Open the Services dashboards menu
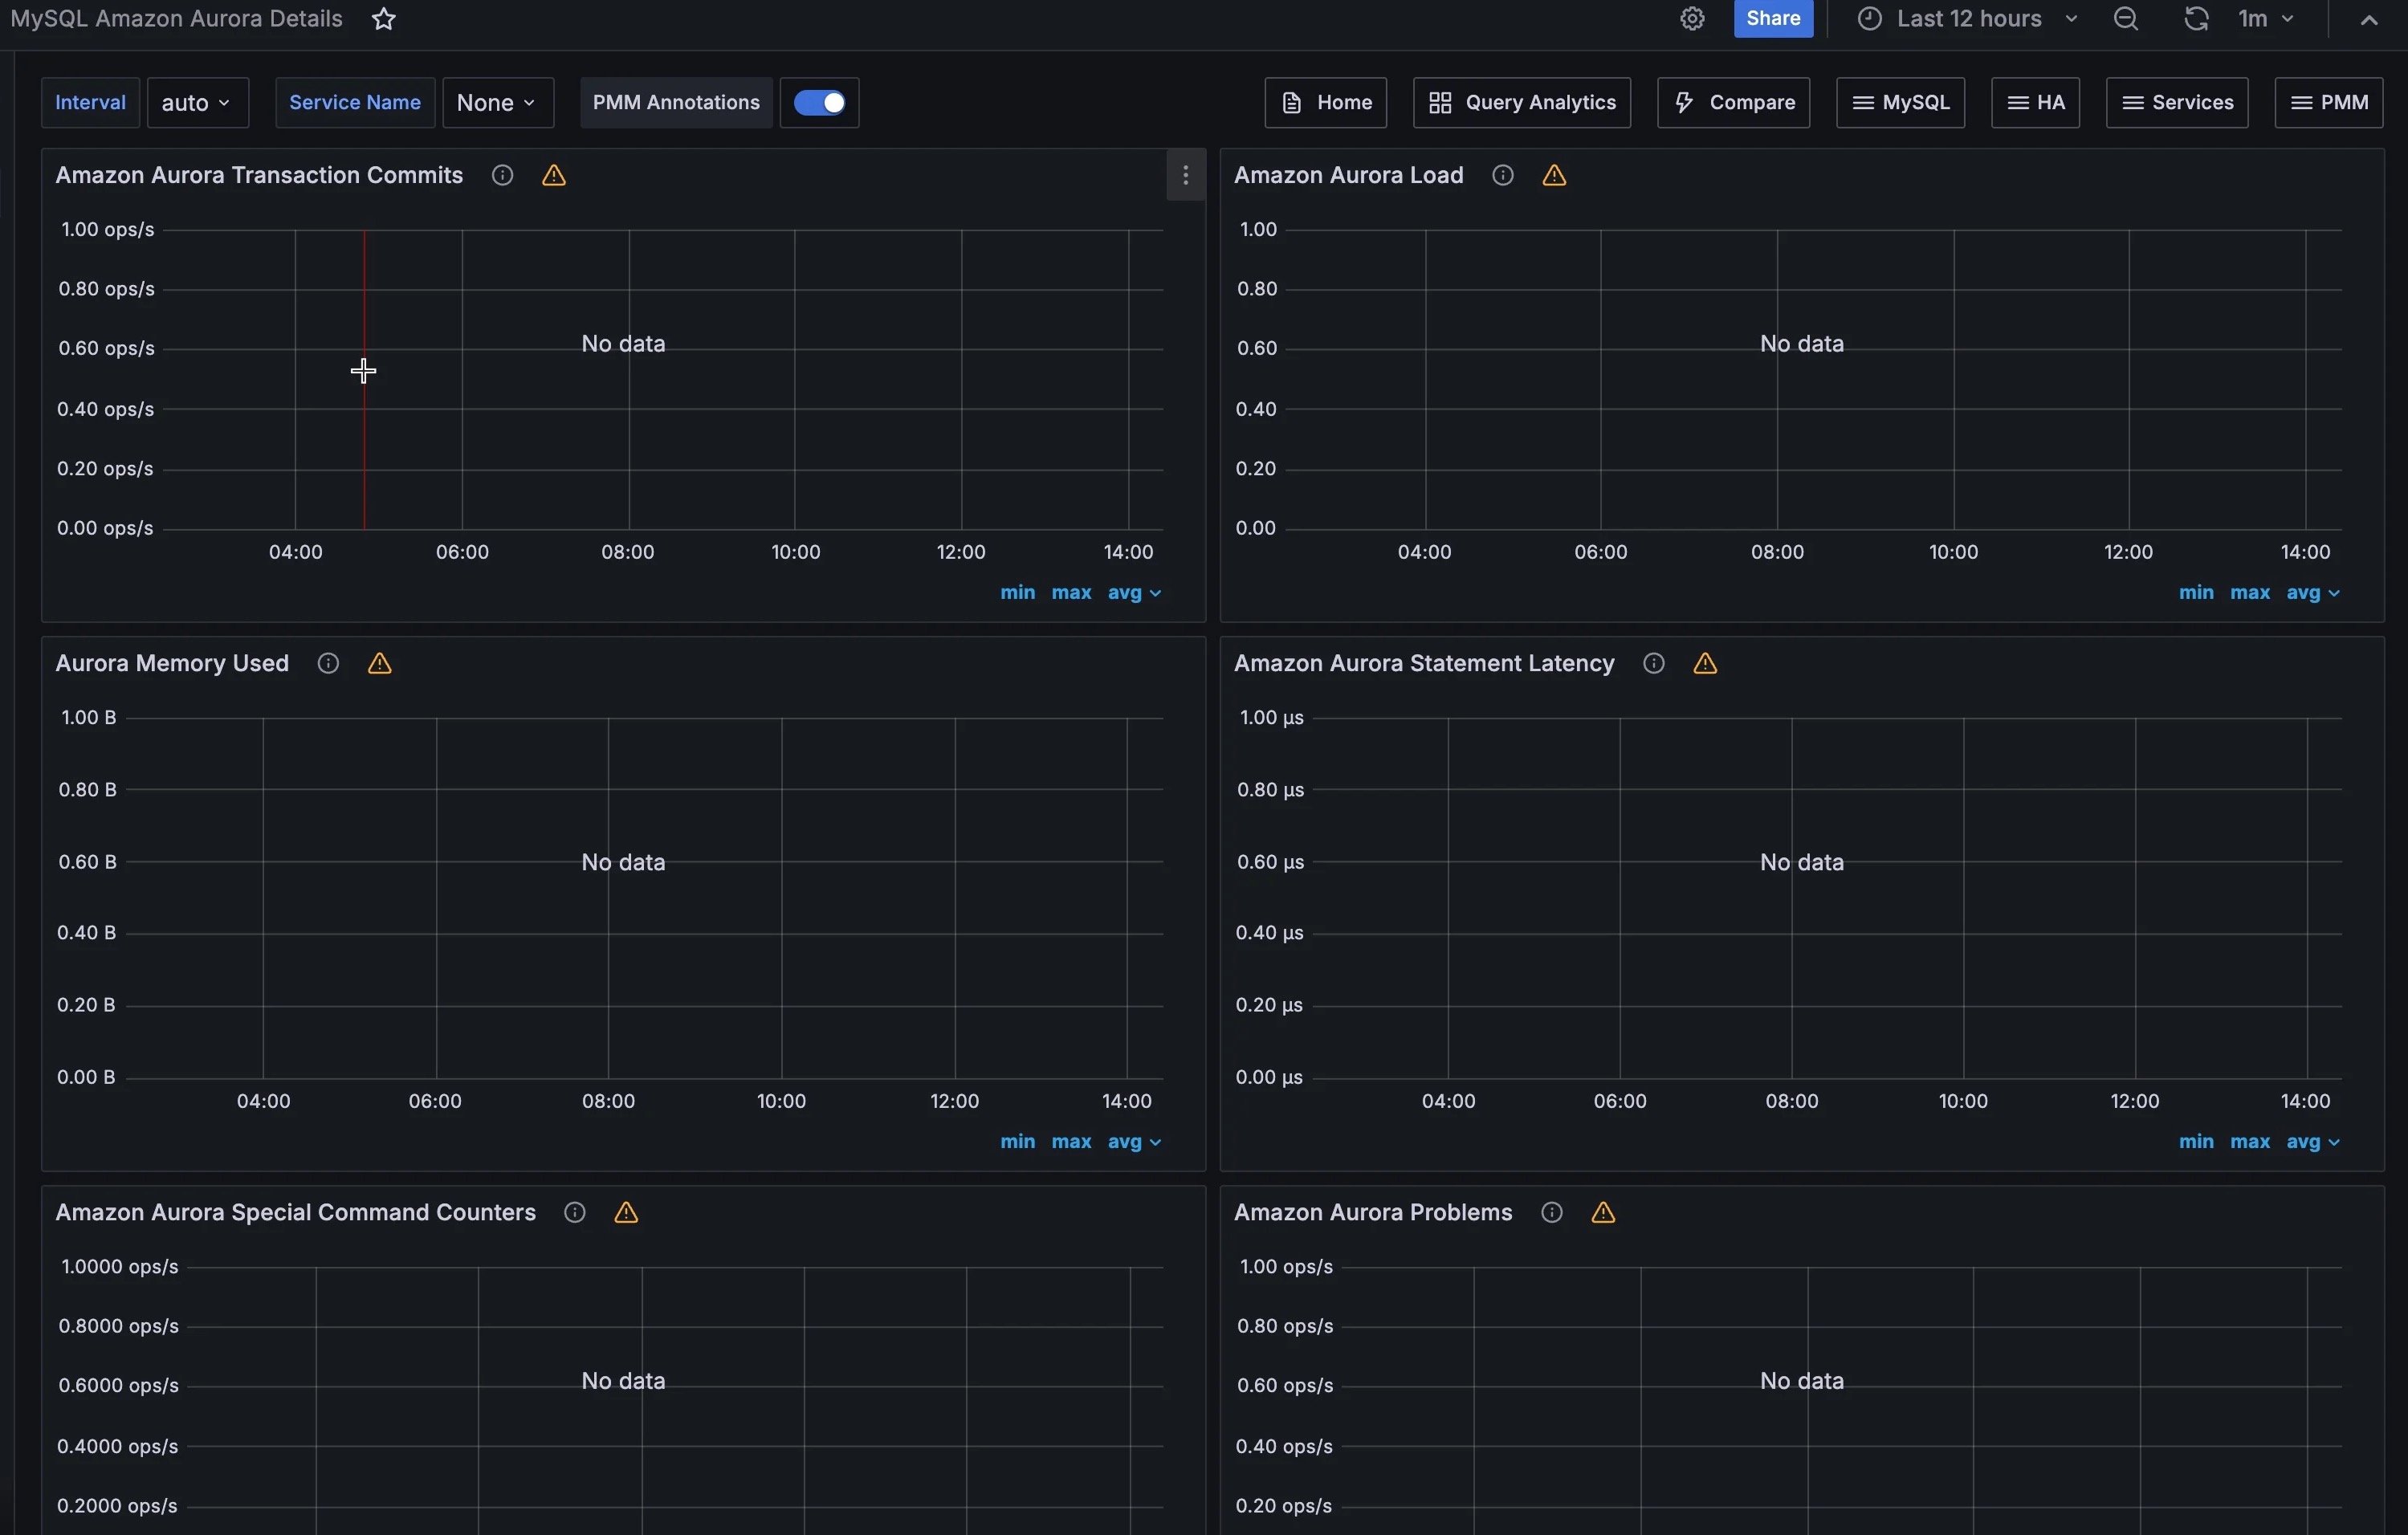Screen dimensions: 2408x1535 point(2177,103)
